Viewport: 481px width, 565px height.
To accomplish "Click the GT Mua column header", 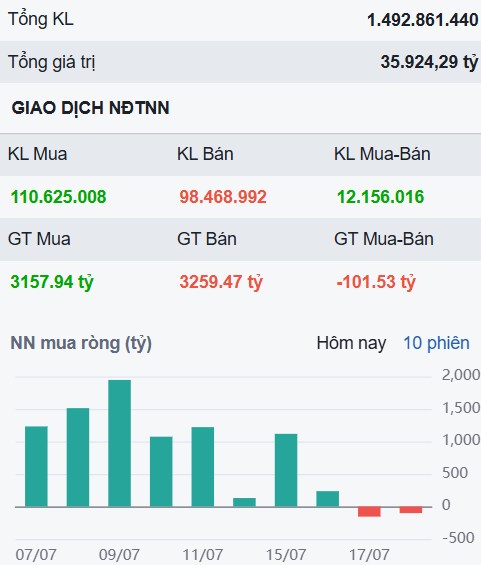I will coord(39,239).
